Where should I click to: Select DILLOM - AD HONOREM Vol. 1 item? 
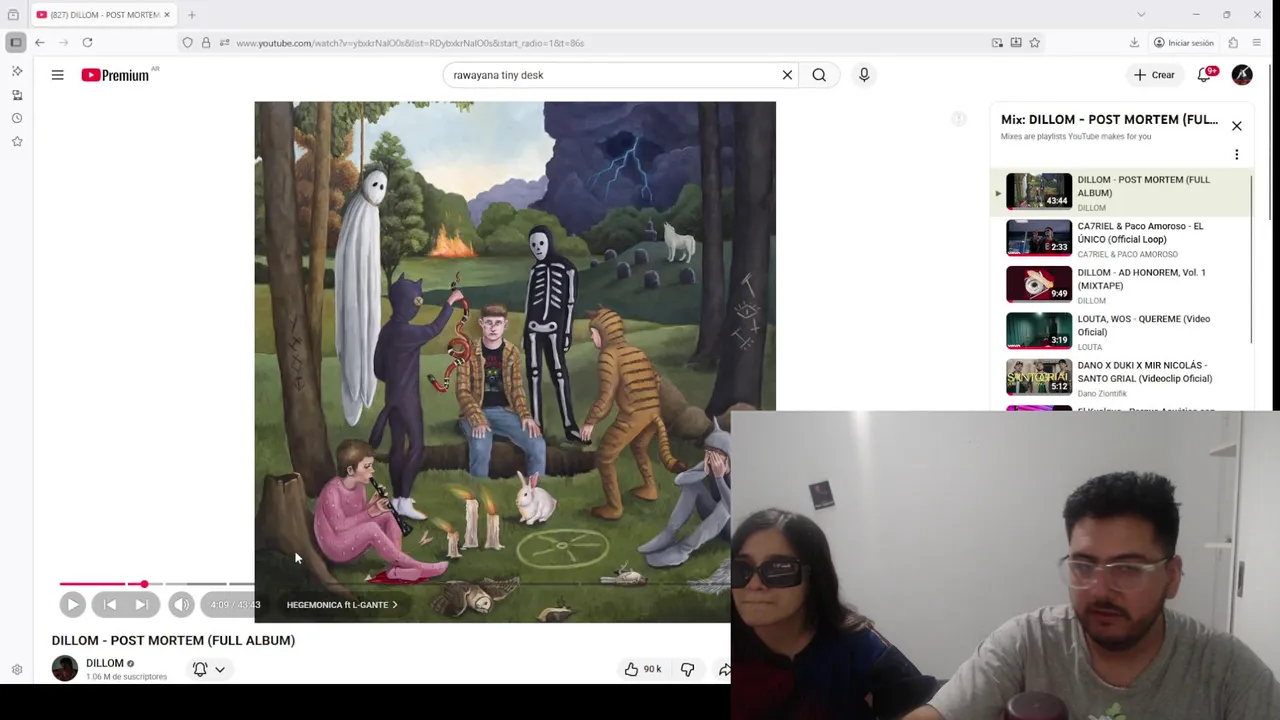(x=1120, y=285)
